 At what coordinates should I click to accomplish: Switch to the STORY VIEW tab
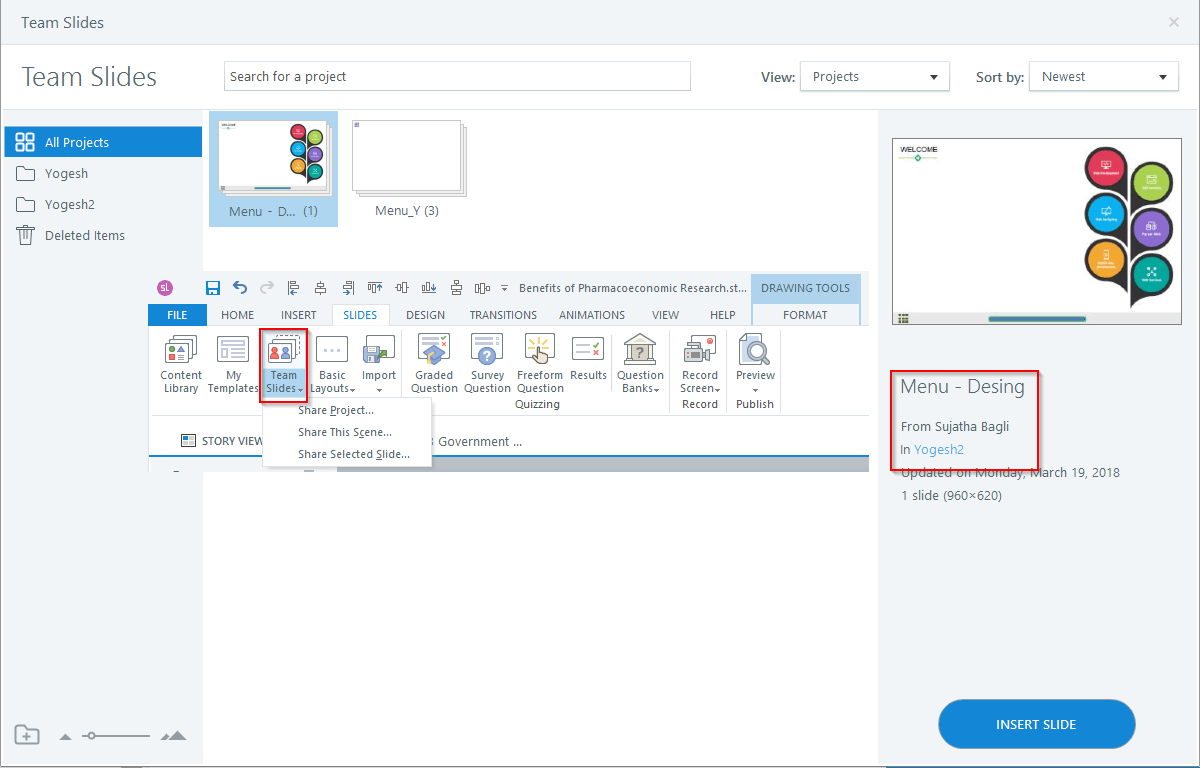pyautogui.click(x=222, y=440)
